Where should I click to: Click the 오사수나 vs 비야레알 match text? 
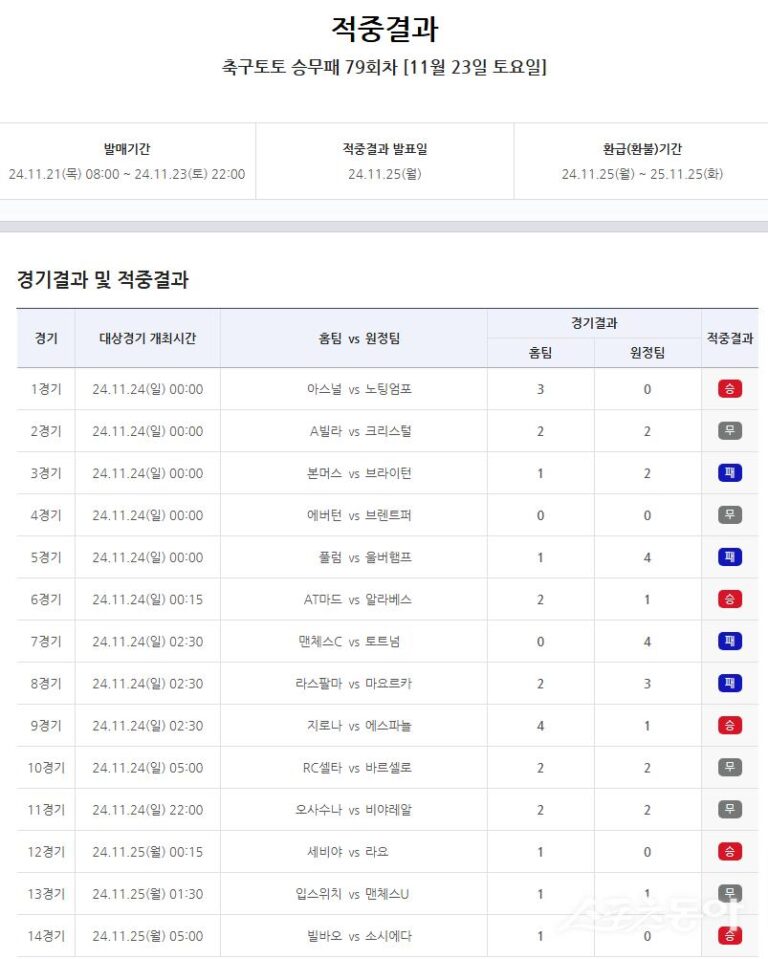click(x=353, y=809)
